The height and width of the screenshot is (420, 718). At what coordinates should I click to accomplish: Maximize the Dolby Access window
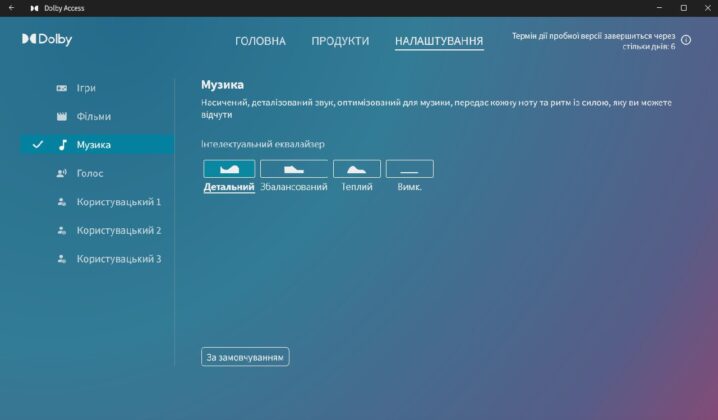[684, 8]
